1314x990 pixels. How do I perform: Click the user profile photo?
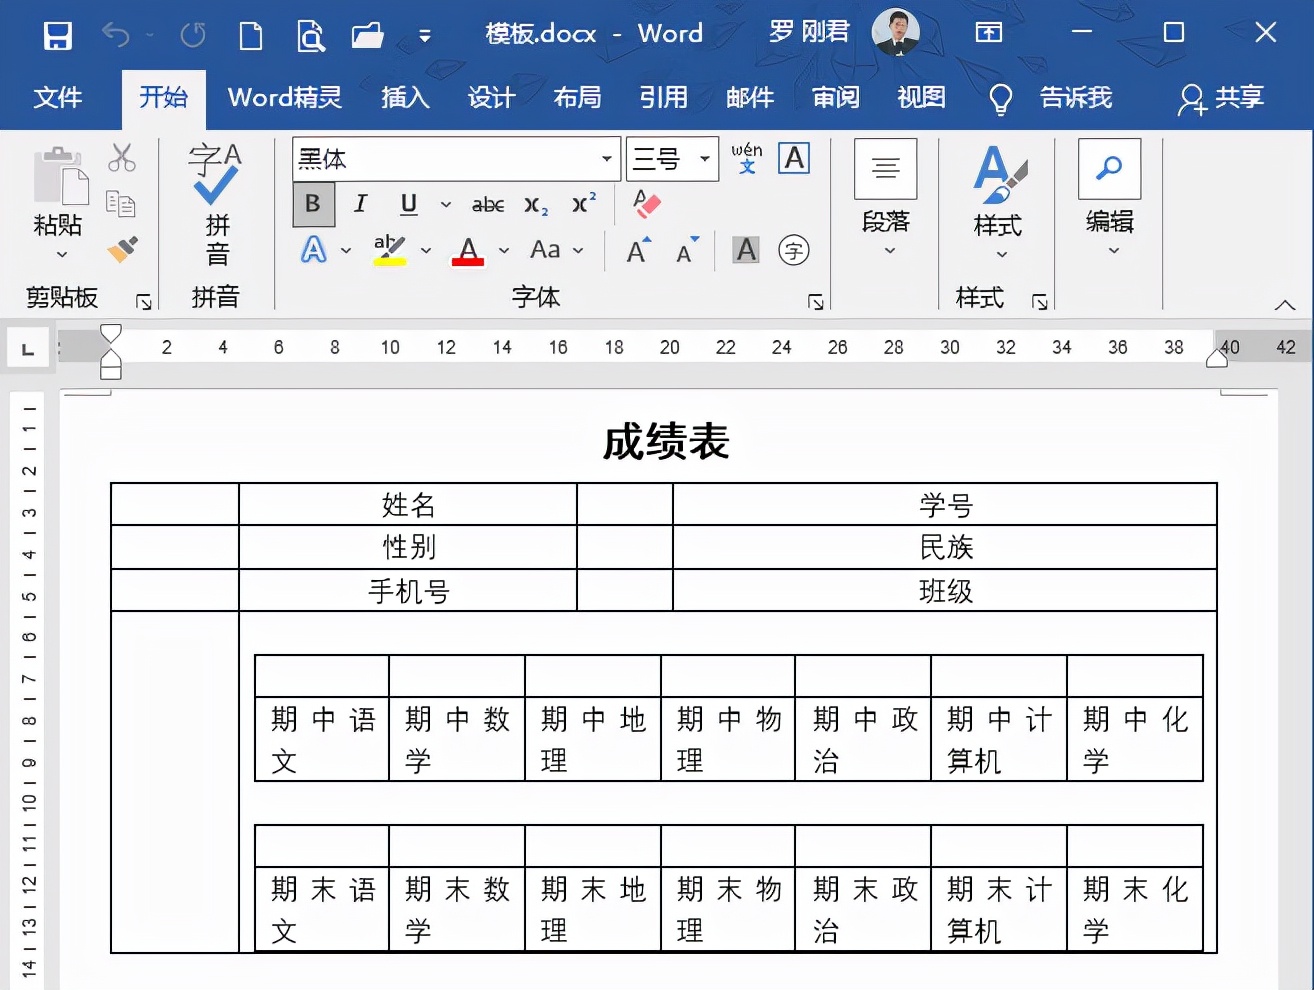895,32
